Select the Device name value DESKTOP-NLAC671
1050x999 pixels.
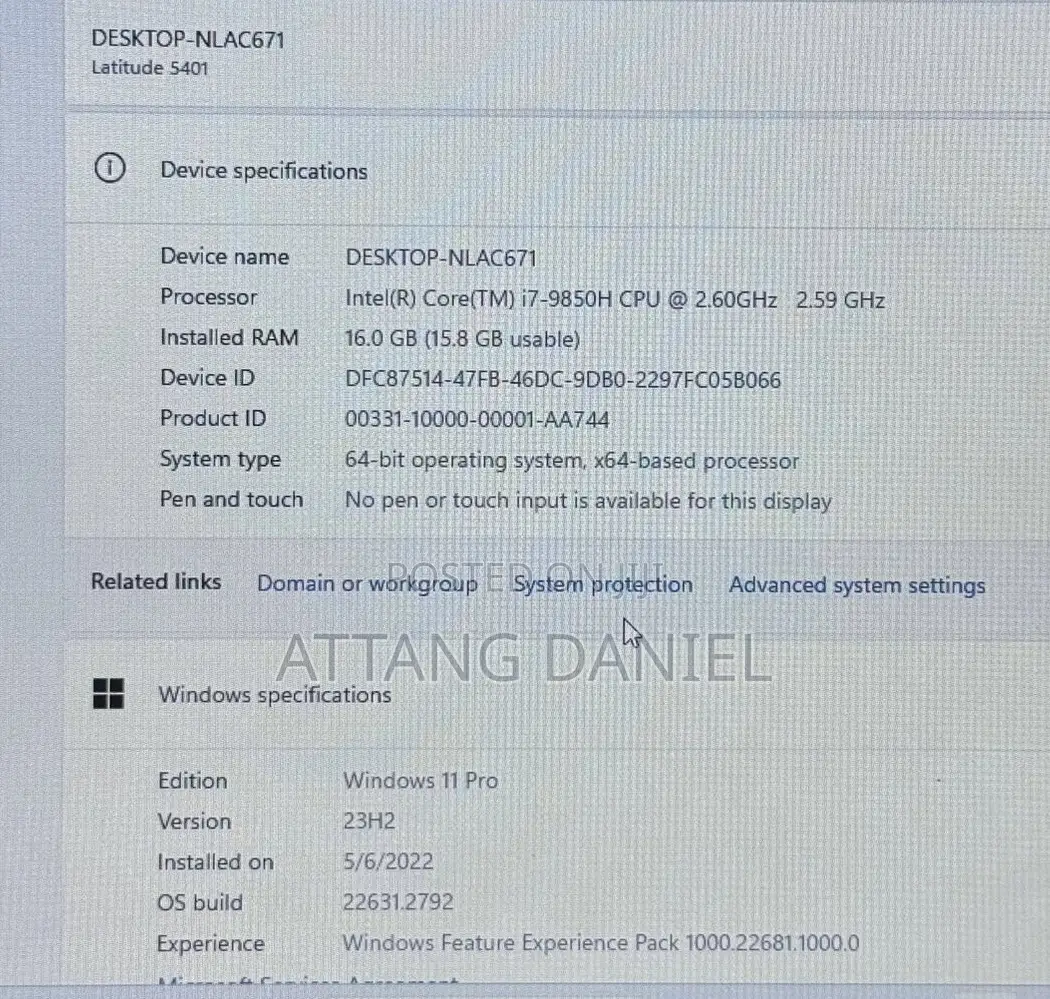click(x=441, y=258)
